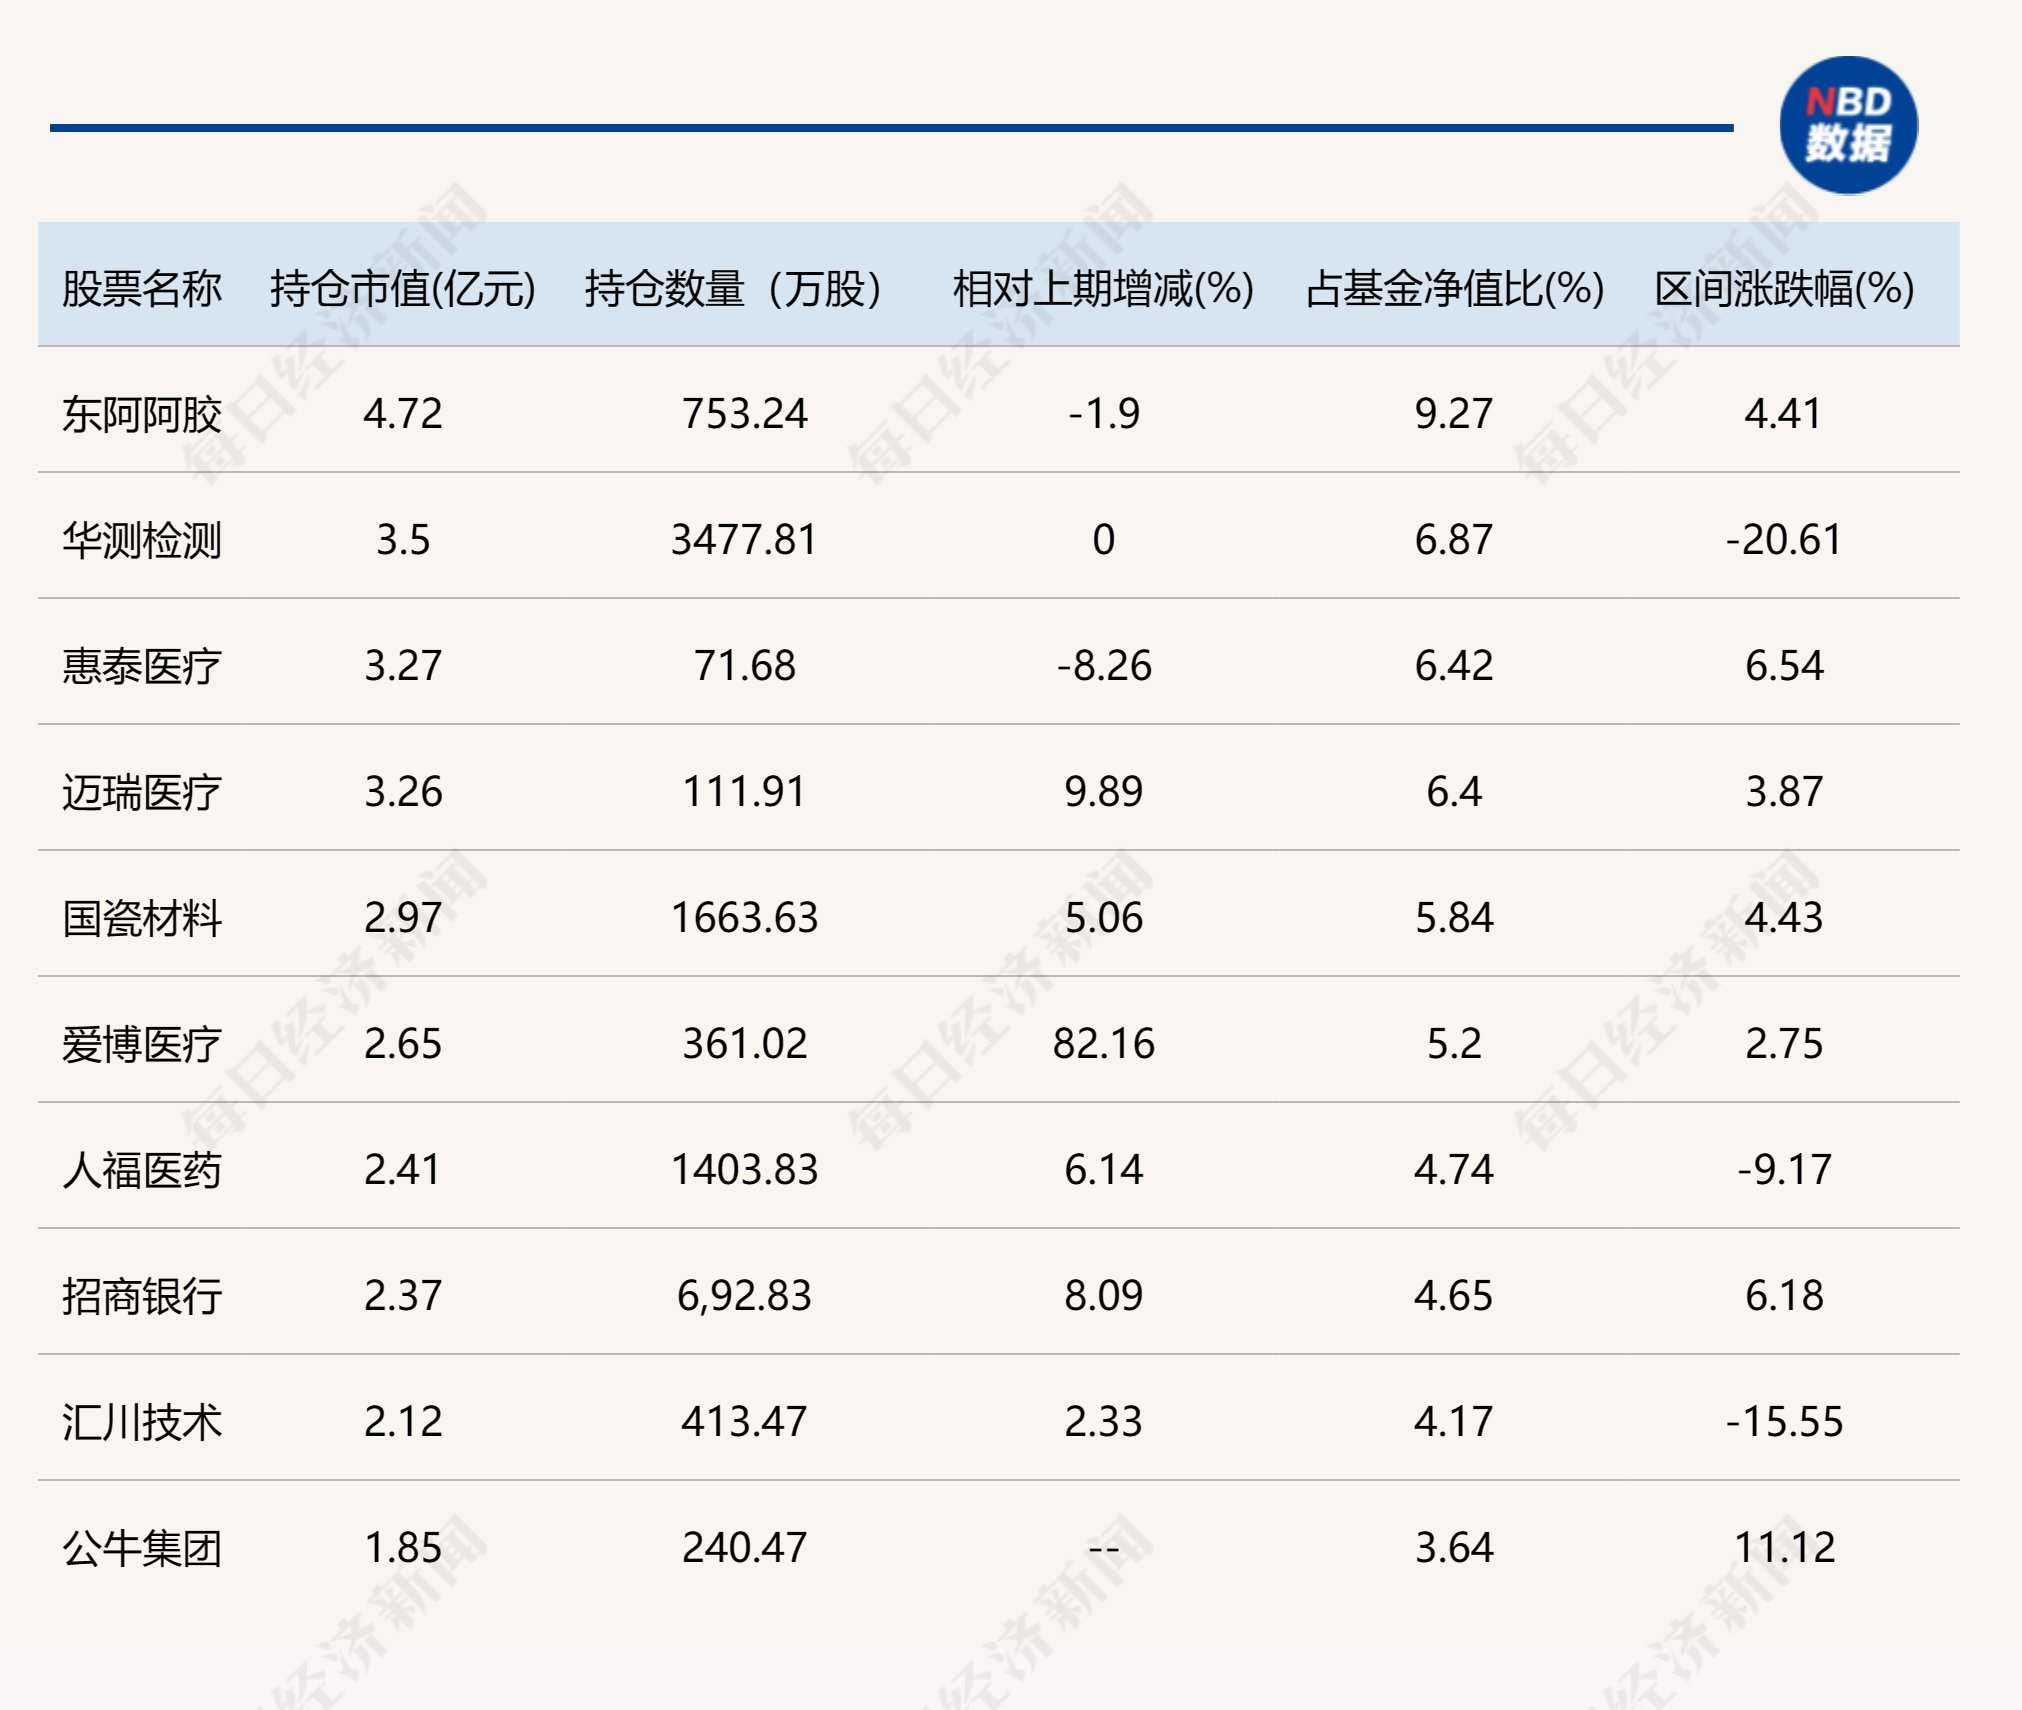
Task: Click the holding quantity 361.02
Action: (x=744, y=1044)
